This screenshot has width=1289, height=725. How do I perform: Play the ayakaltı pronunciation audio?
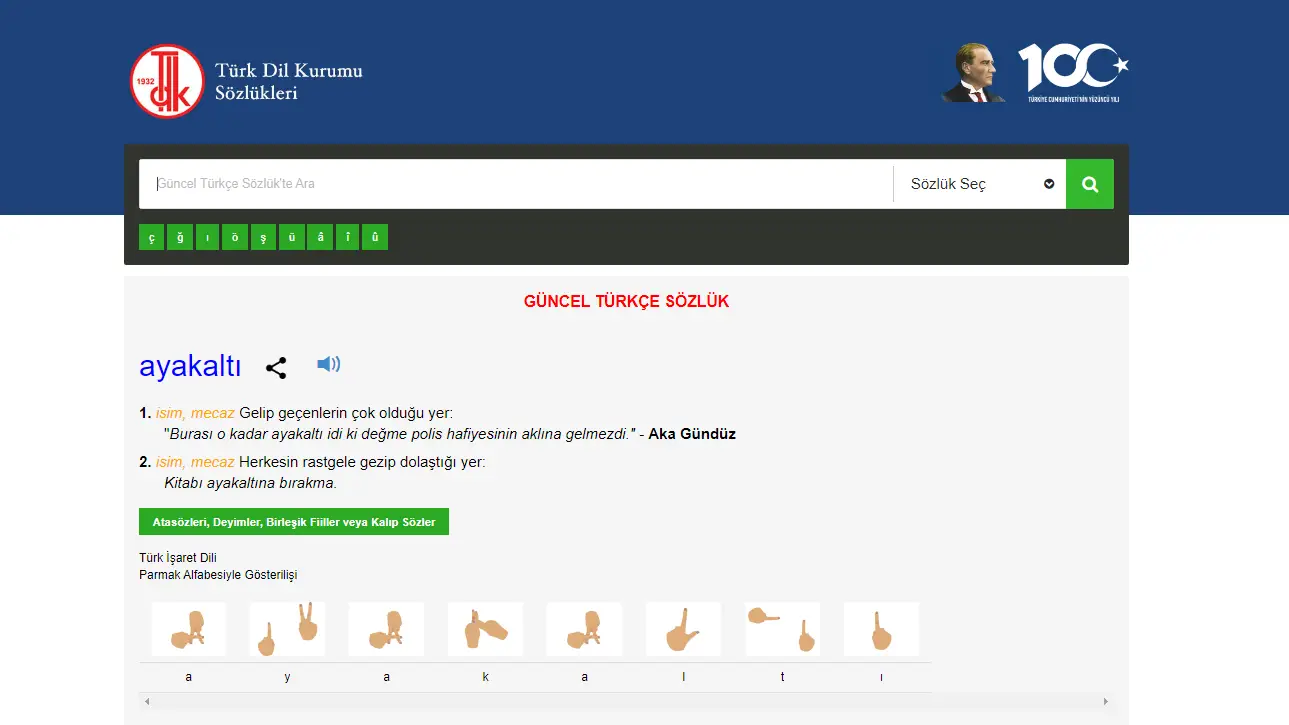pyautogui.click(x=329, y=364)
